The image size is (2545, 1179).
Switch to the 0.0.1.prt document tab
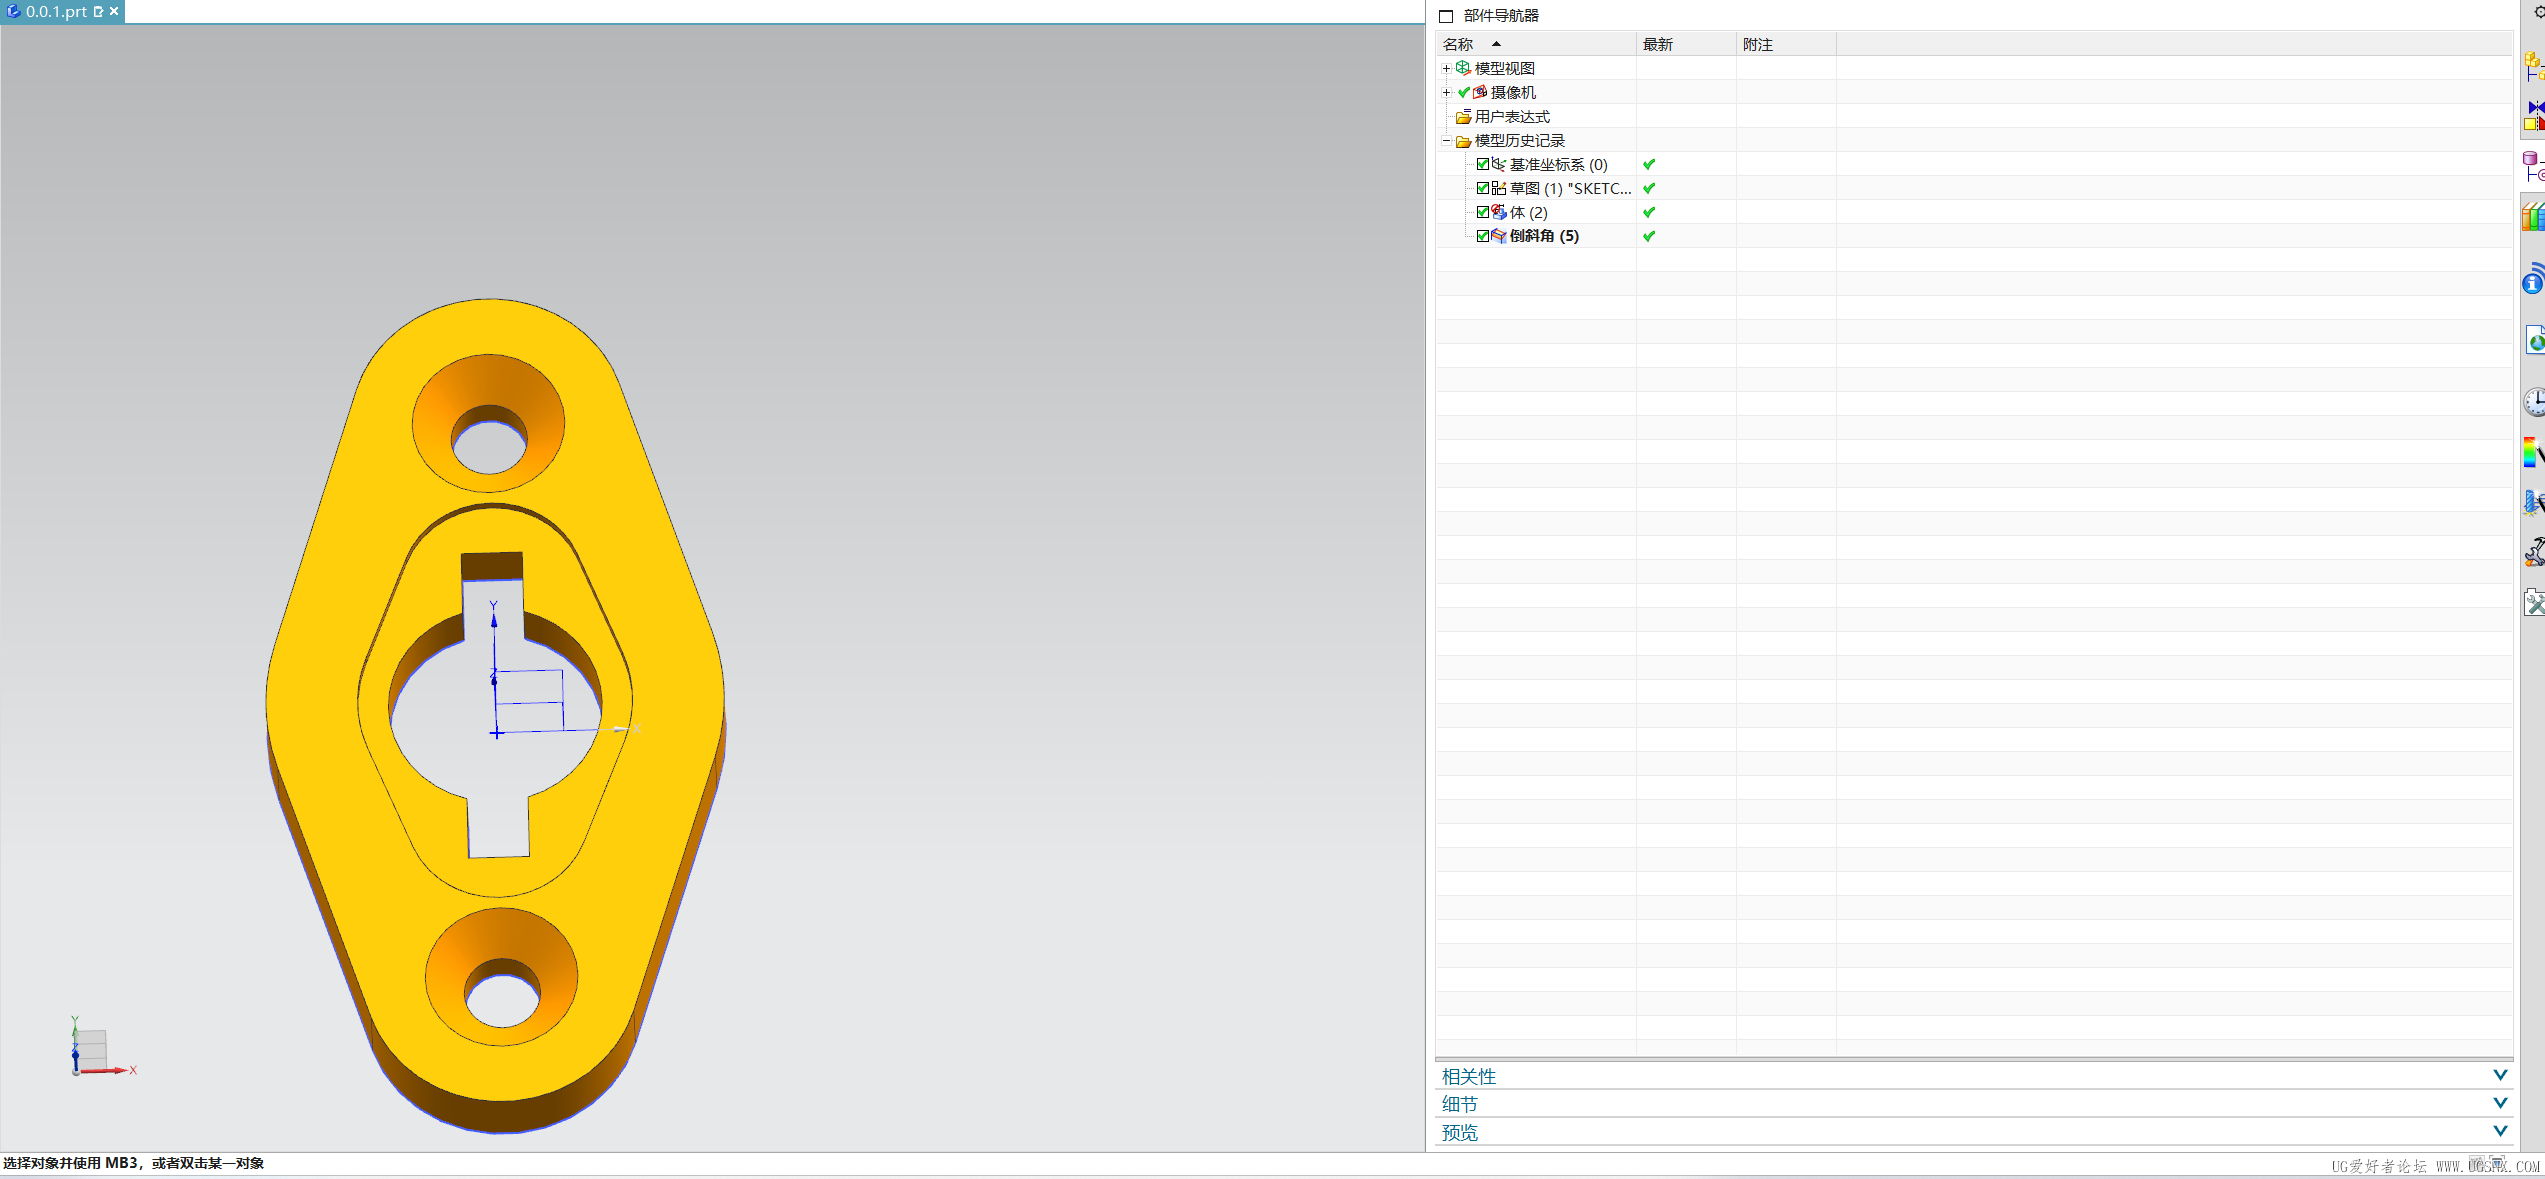pos(62,11)
